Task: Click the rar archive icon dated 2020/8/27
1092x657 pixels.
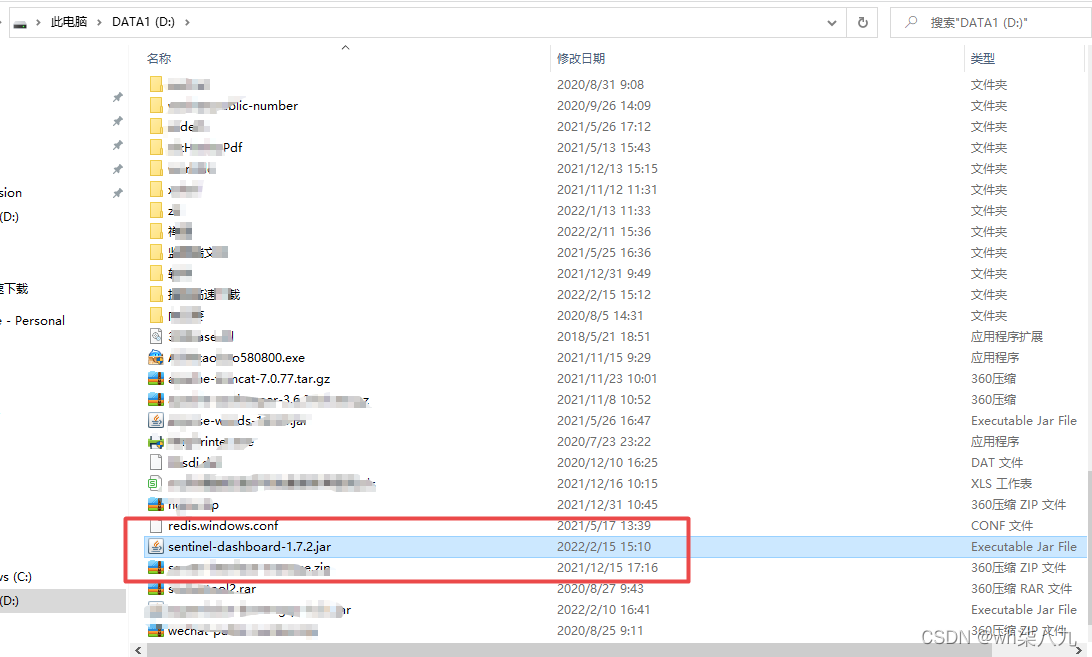Action: [156, 589]
